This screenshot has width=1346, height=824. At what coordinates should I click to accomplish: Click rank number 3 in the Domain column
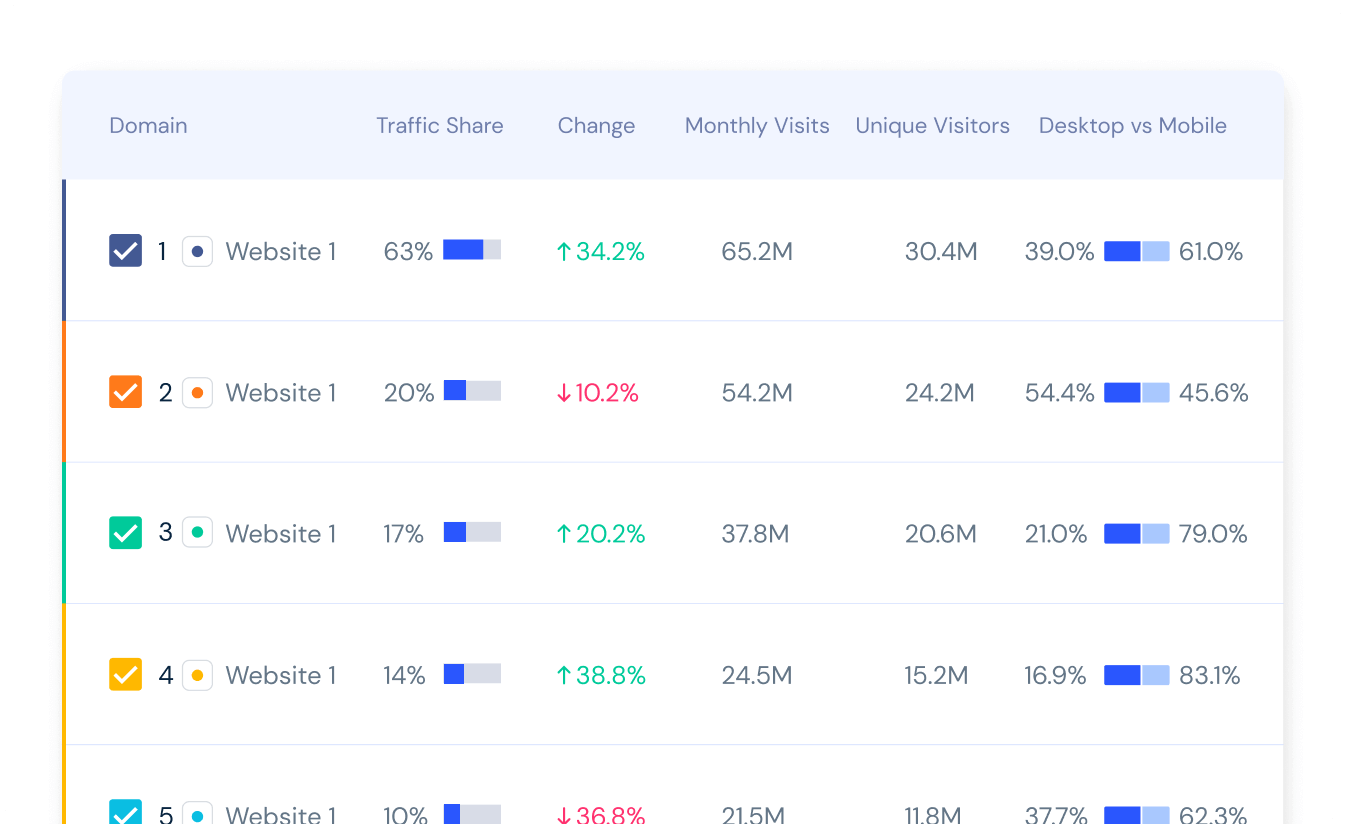pos(165,532)
